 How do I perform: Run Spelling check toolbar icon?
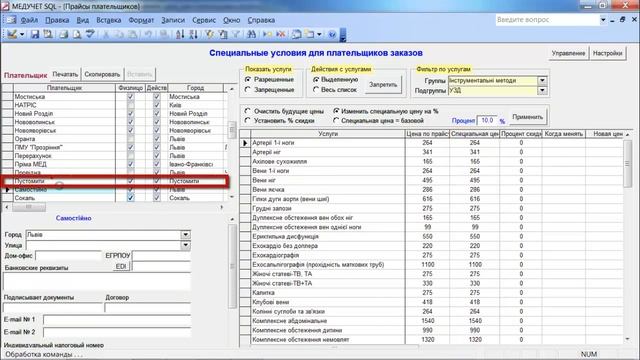coord(90,34)
